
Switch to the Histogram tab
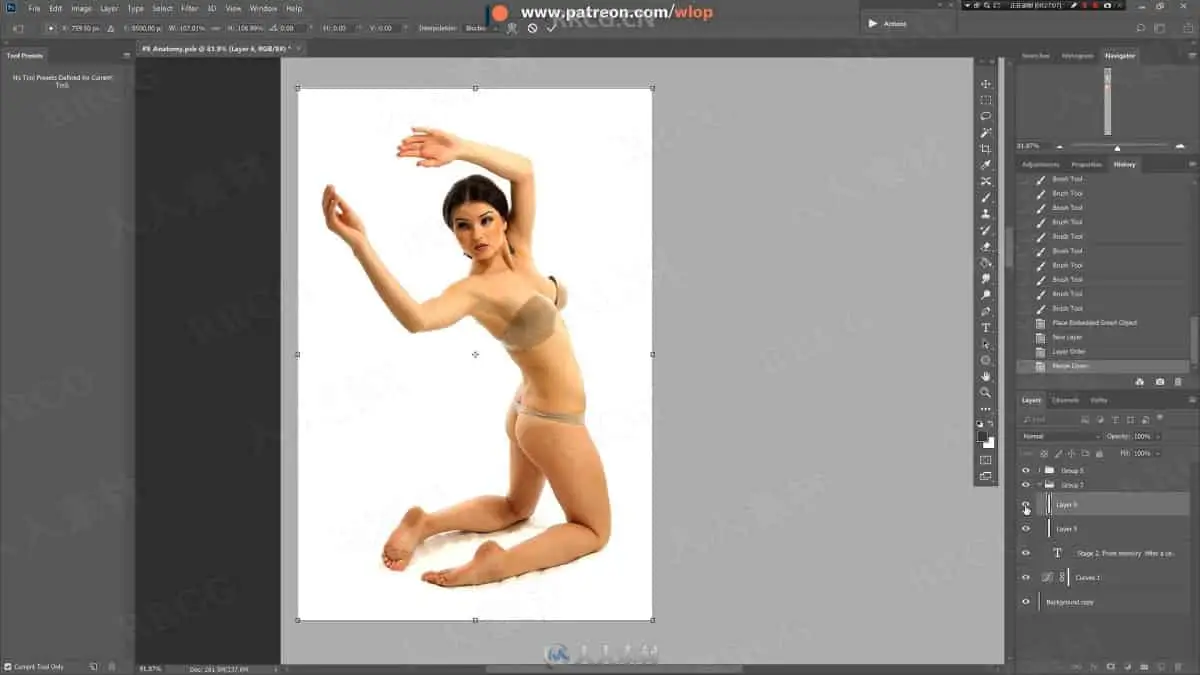pos(1077,56)
